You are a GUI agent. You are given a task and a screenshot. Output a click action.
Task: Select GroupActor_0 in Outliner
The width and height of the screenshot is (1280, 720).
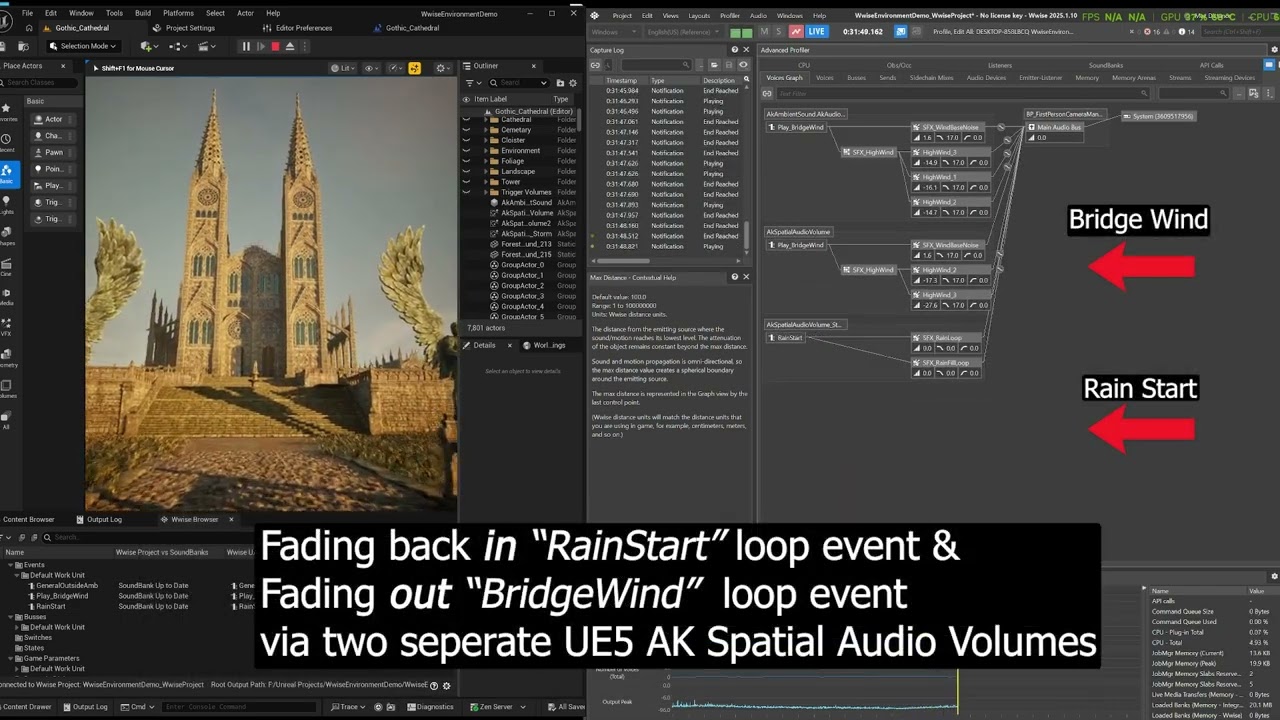[x=522, y=265]
